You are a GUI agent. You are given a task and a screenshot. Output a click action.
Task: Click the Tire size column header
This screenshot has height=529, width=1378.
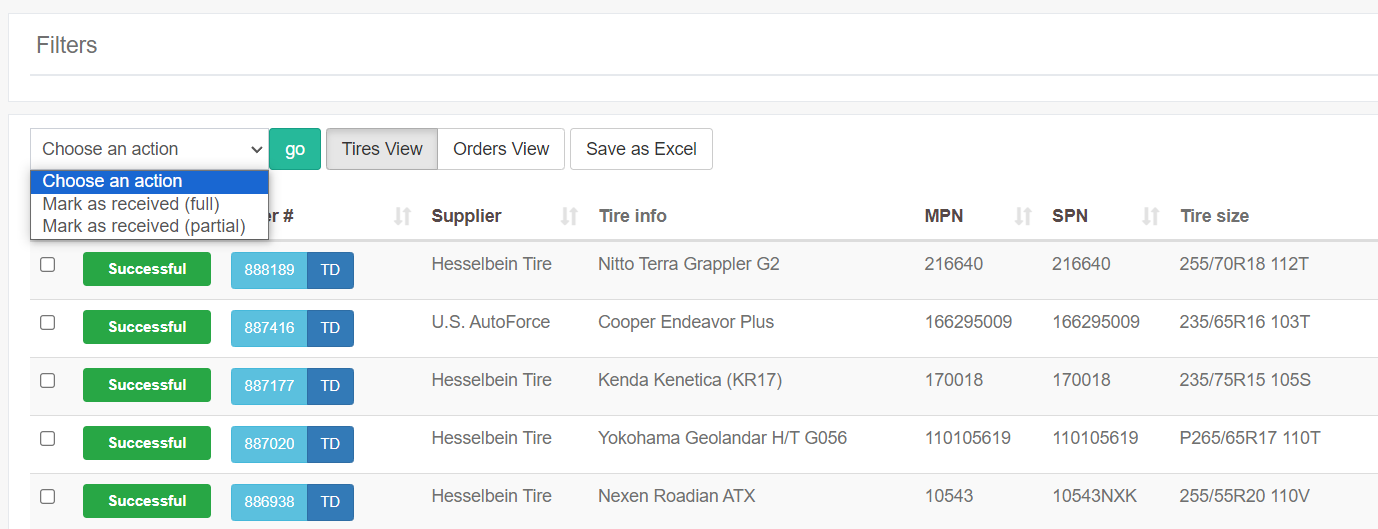pos(1214,216)
